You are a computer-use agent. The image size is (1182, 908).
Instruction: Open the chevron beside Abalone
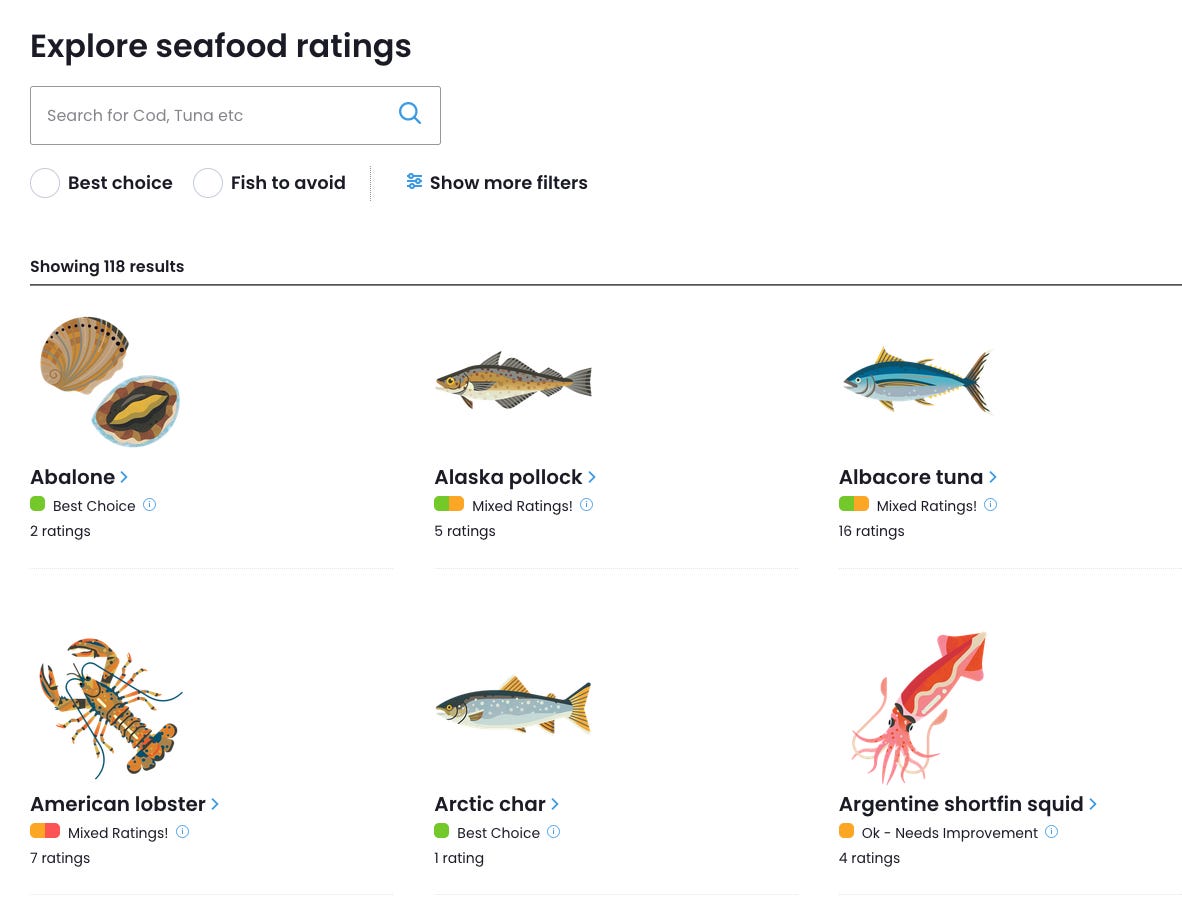pos(124,477)
